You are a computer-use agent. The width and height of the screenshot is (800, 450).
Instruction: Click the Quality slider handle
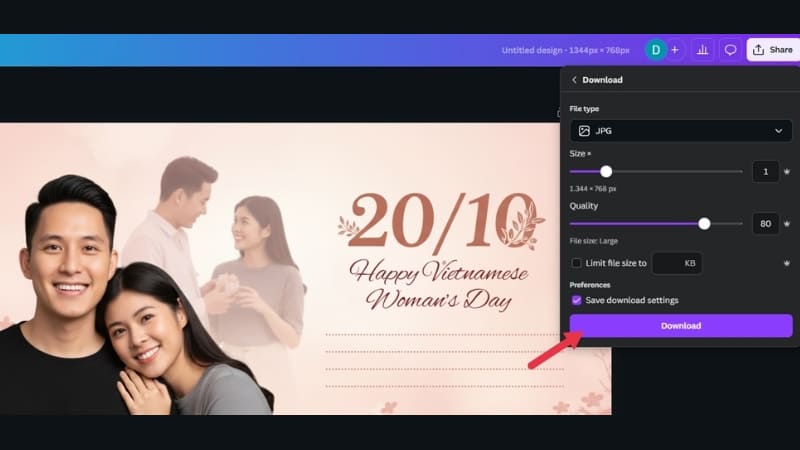pyautogui.click(x=704, y=224)
